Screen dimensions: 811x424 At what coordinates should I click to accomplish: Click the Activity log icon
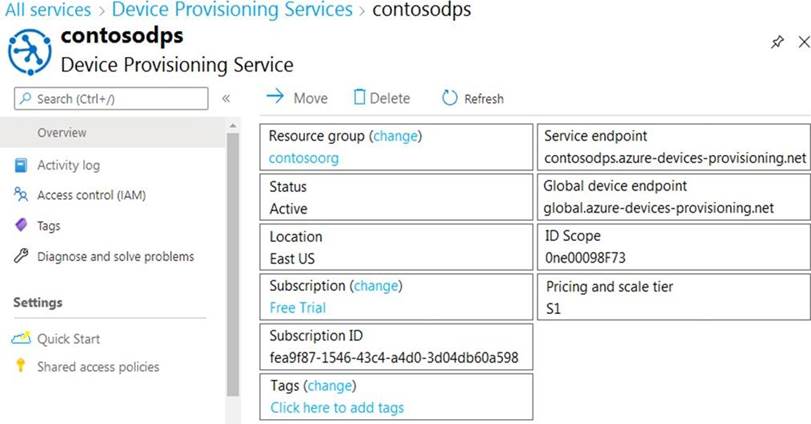coord(20,165)
